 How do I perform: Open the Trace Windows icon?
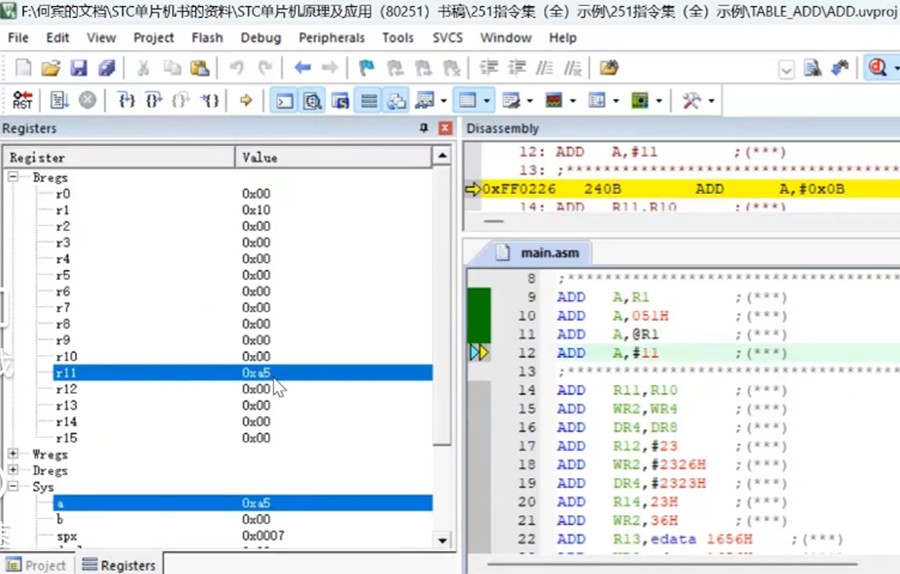point(597,101)
